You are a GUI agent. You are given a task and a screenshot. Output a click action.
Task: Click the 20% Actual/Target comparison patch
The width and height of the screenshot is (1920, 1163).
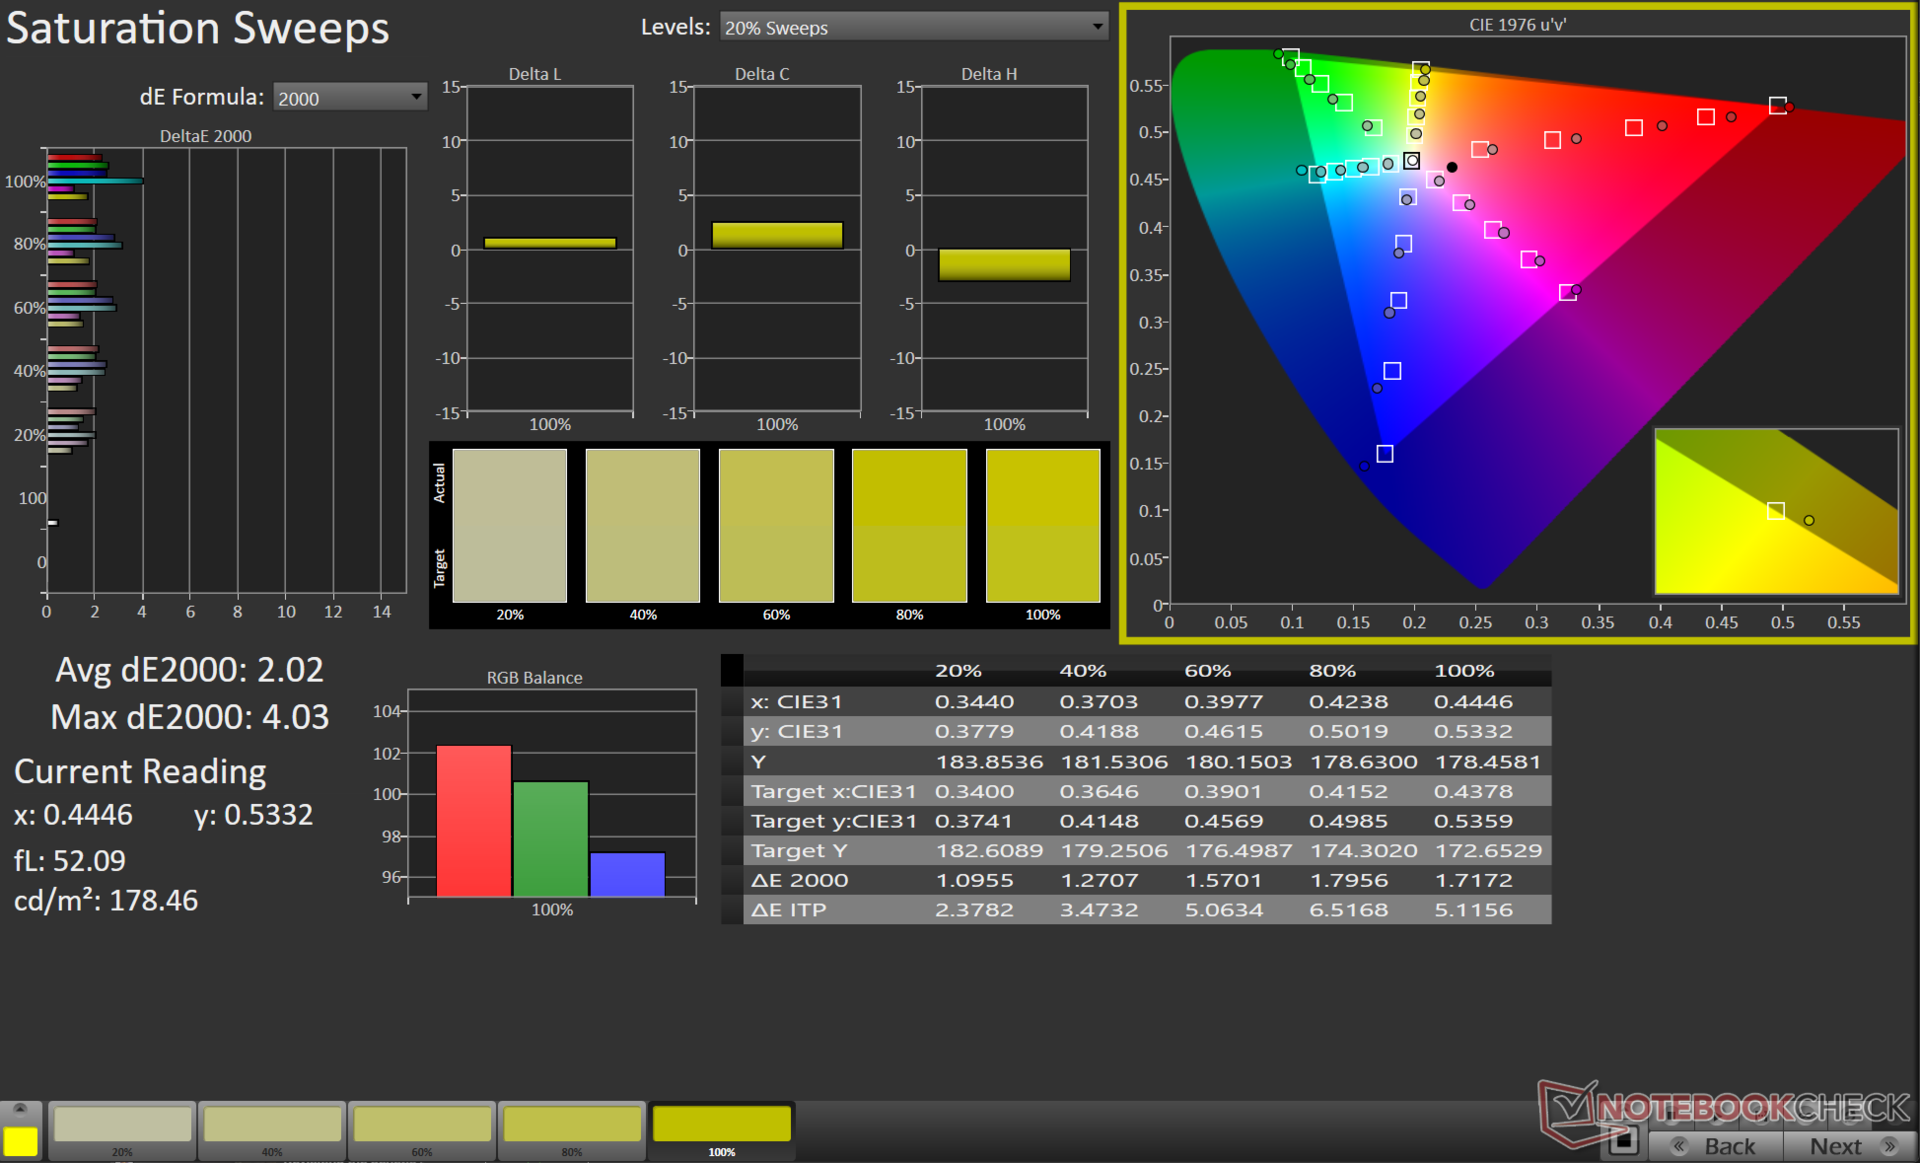click(509, 525)
